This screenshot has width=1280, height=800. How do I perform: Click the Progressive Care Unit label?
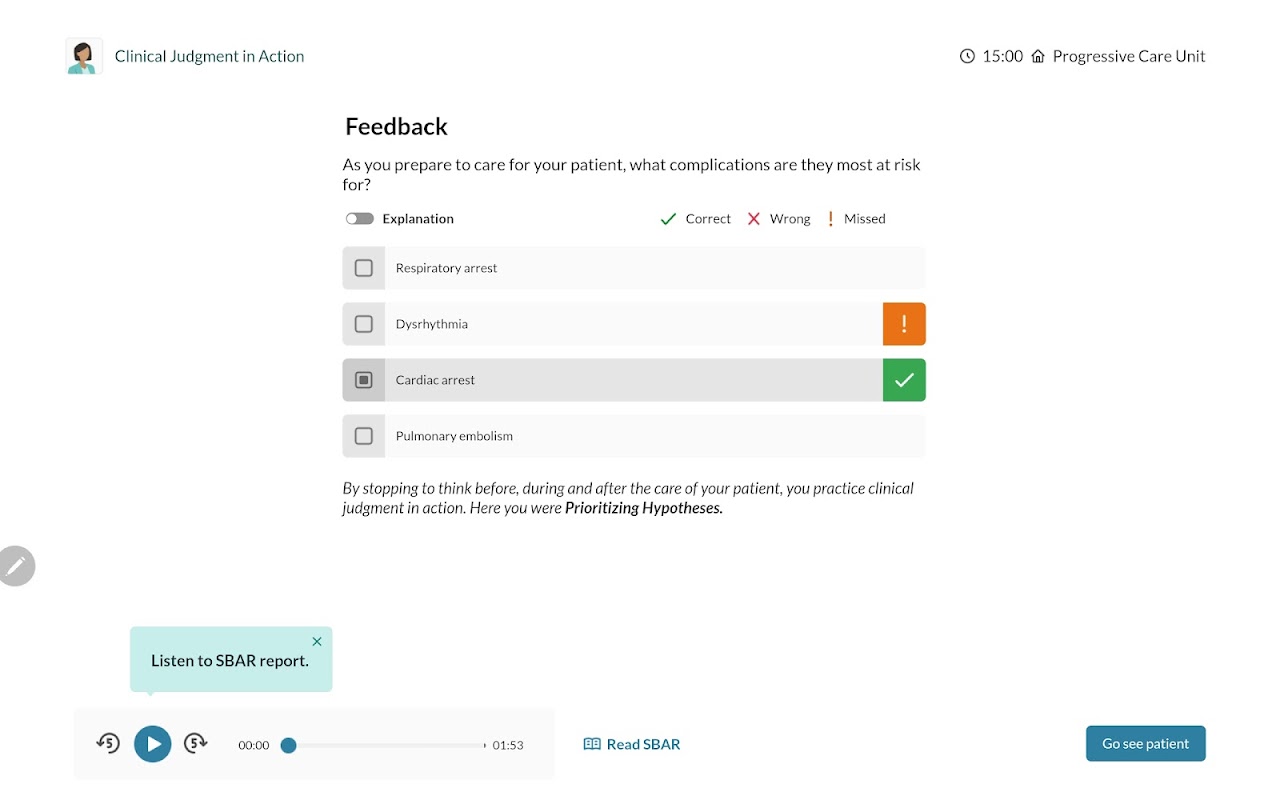pyautogui.click(x=1128, y=56)
